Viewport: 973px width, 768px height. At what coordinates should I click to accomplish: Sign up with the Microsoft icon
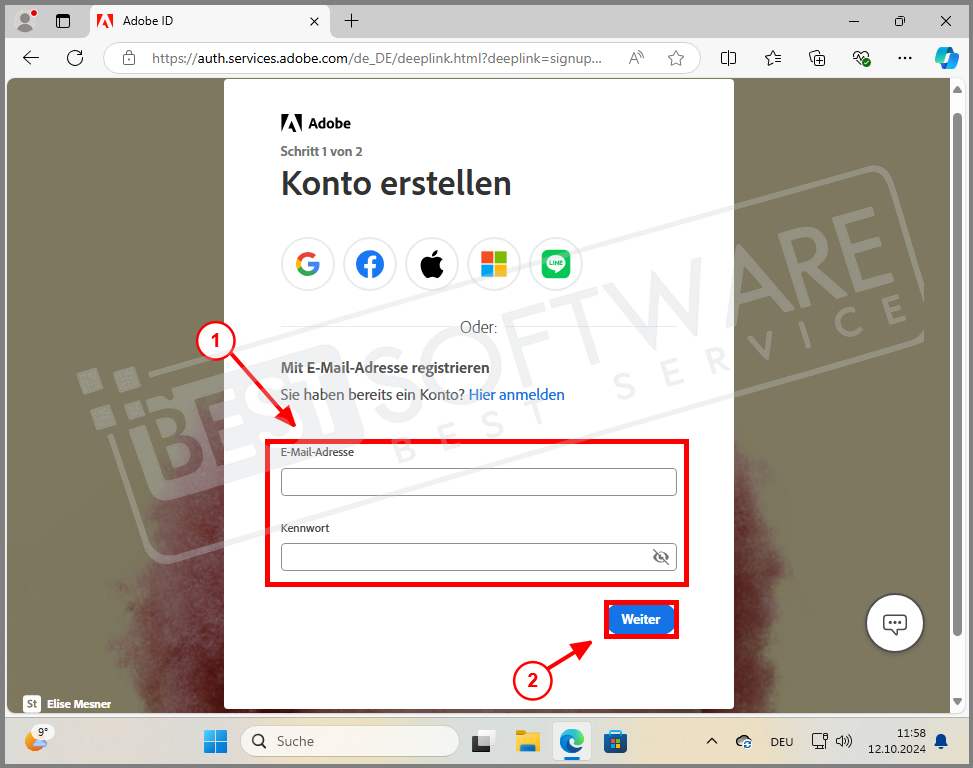coord(494,264)
